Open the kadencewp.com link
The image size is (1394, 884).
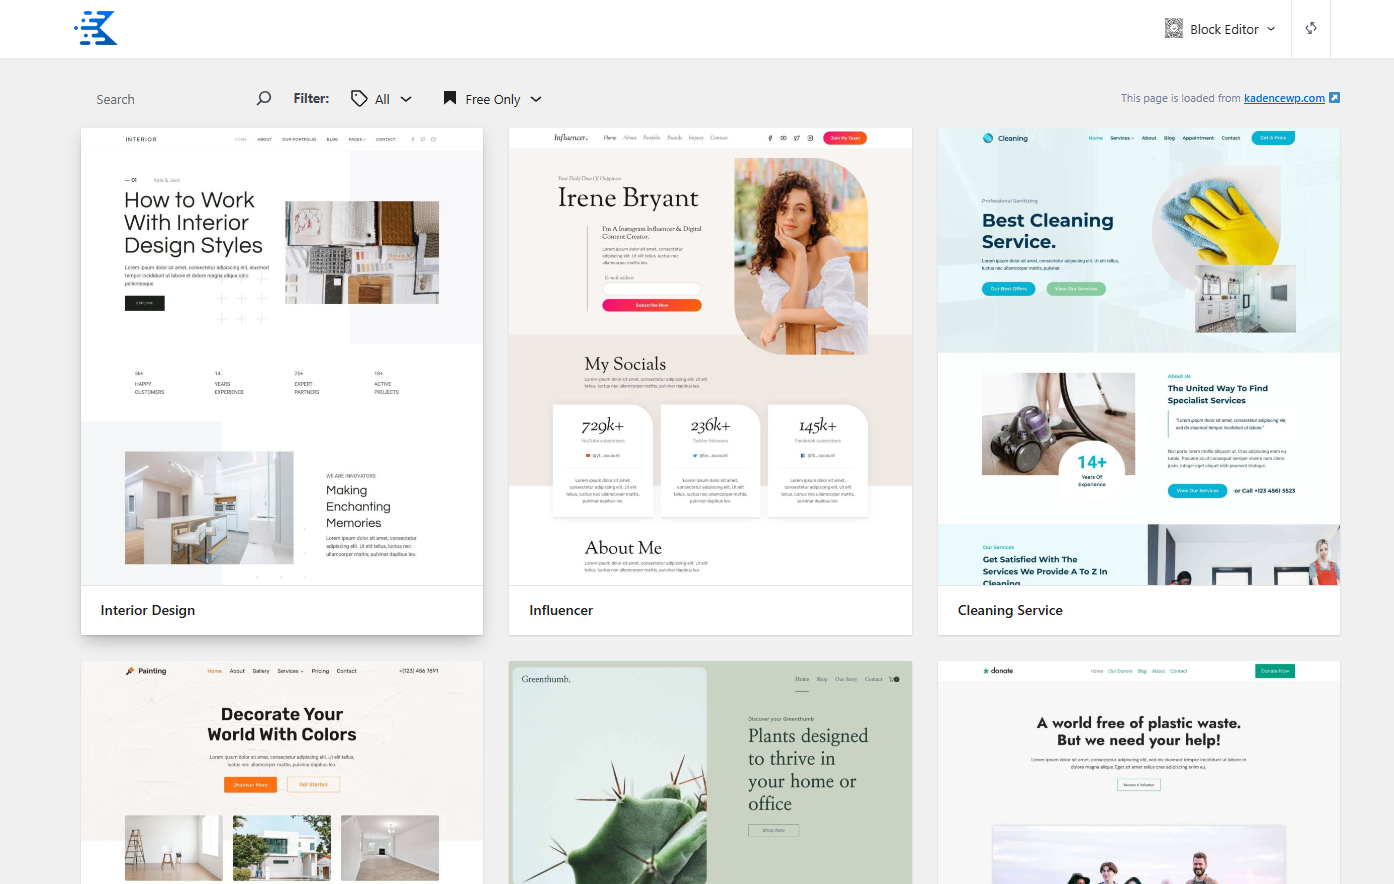[x=1284, y=98]
